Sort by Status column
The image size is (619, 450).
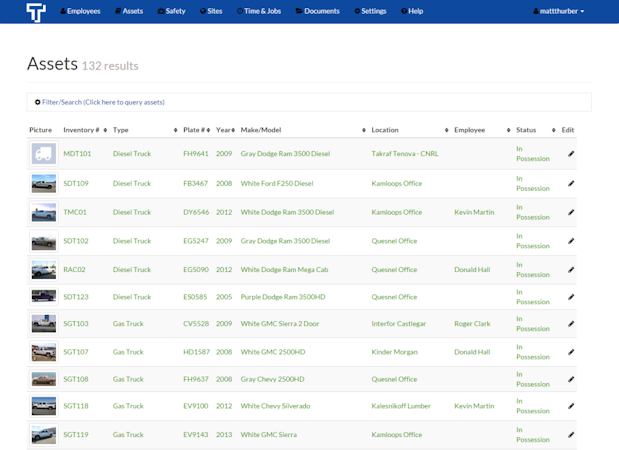pos(536,130)
